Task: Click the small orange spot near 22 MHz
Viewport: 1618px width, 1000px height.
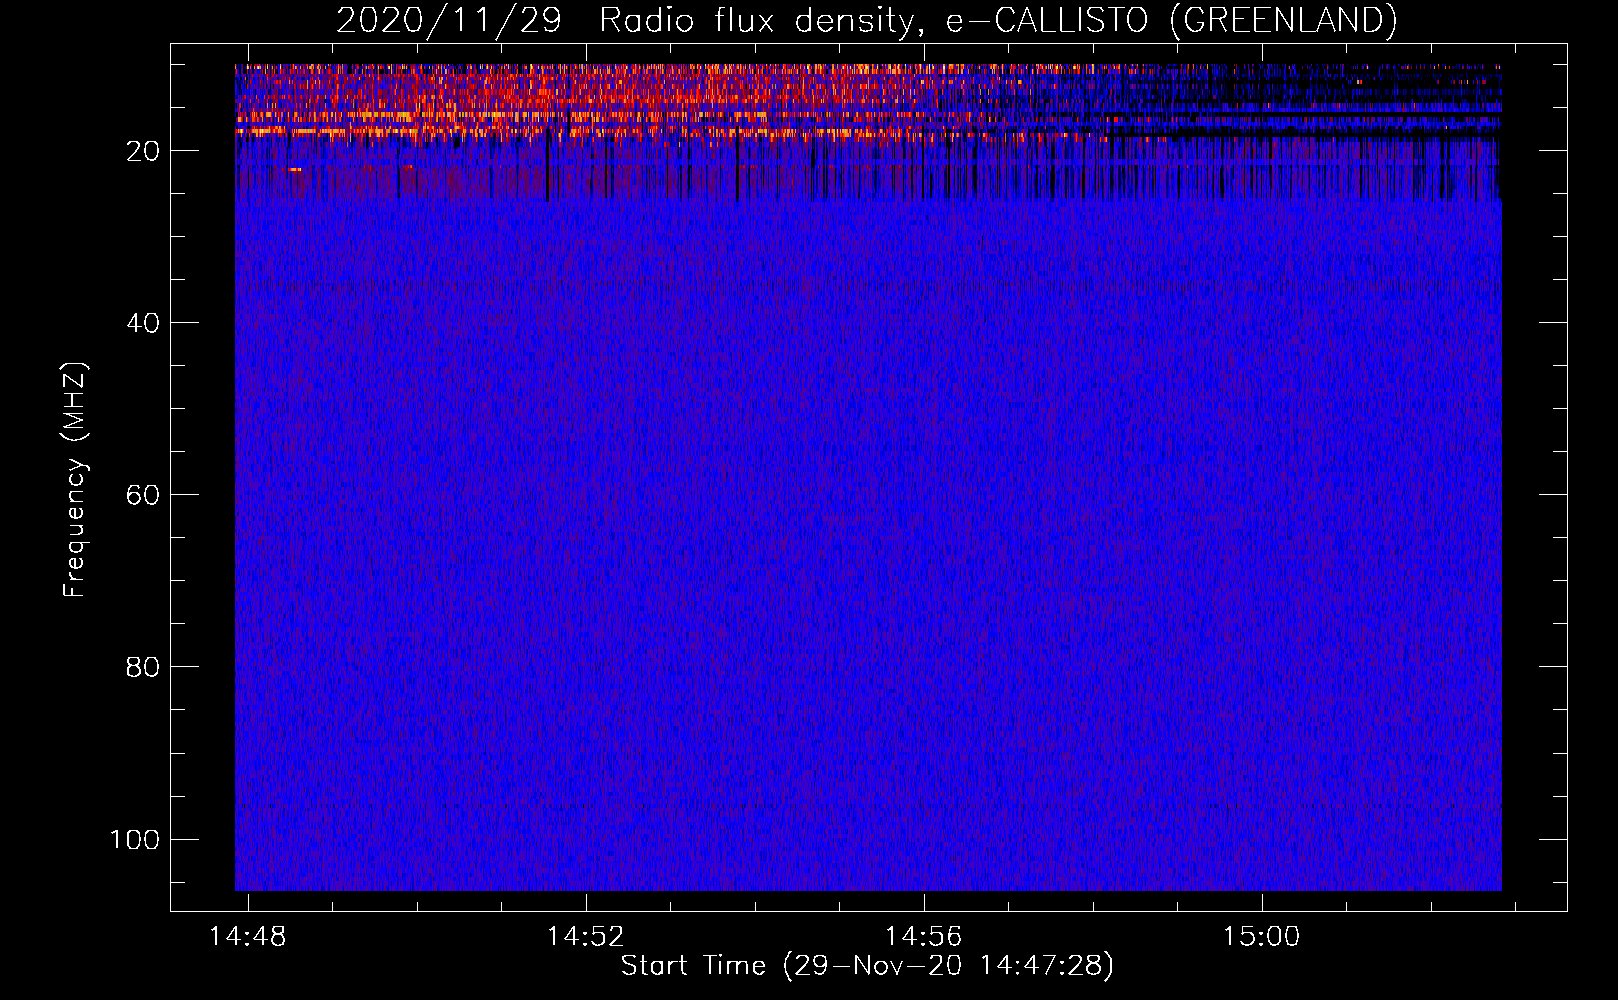Action: click(x=295, y=170)
